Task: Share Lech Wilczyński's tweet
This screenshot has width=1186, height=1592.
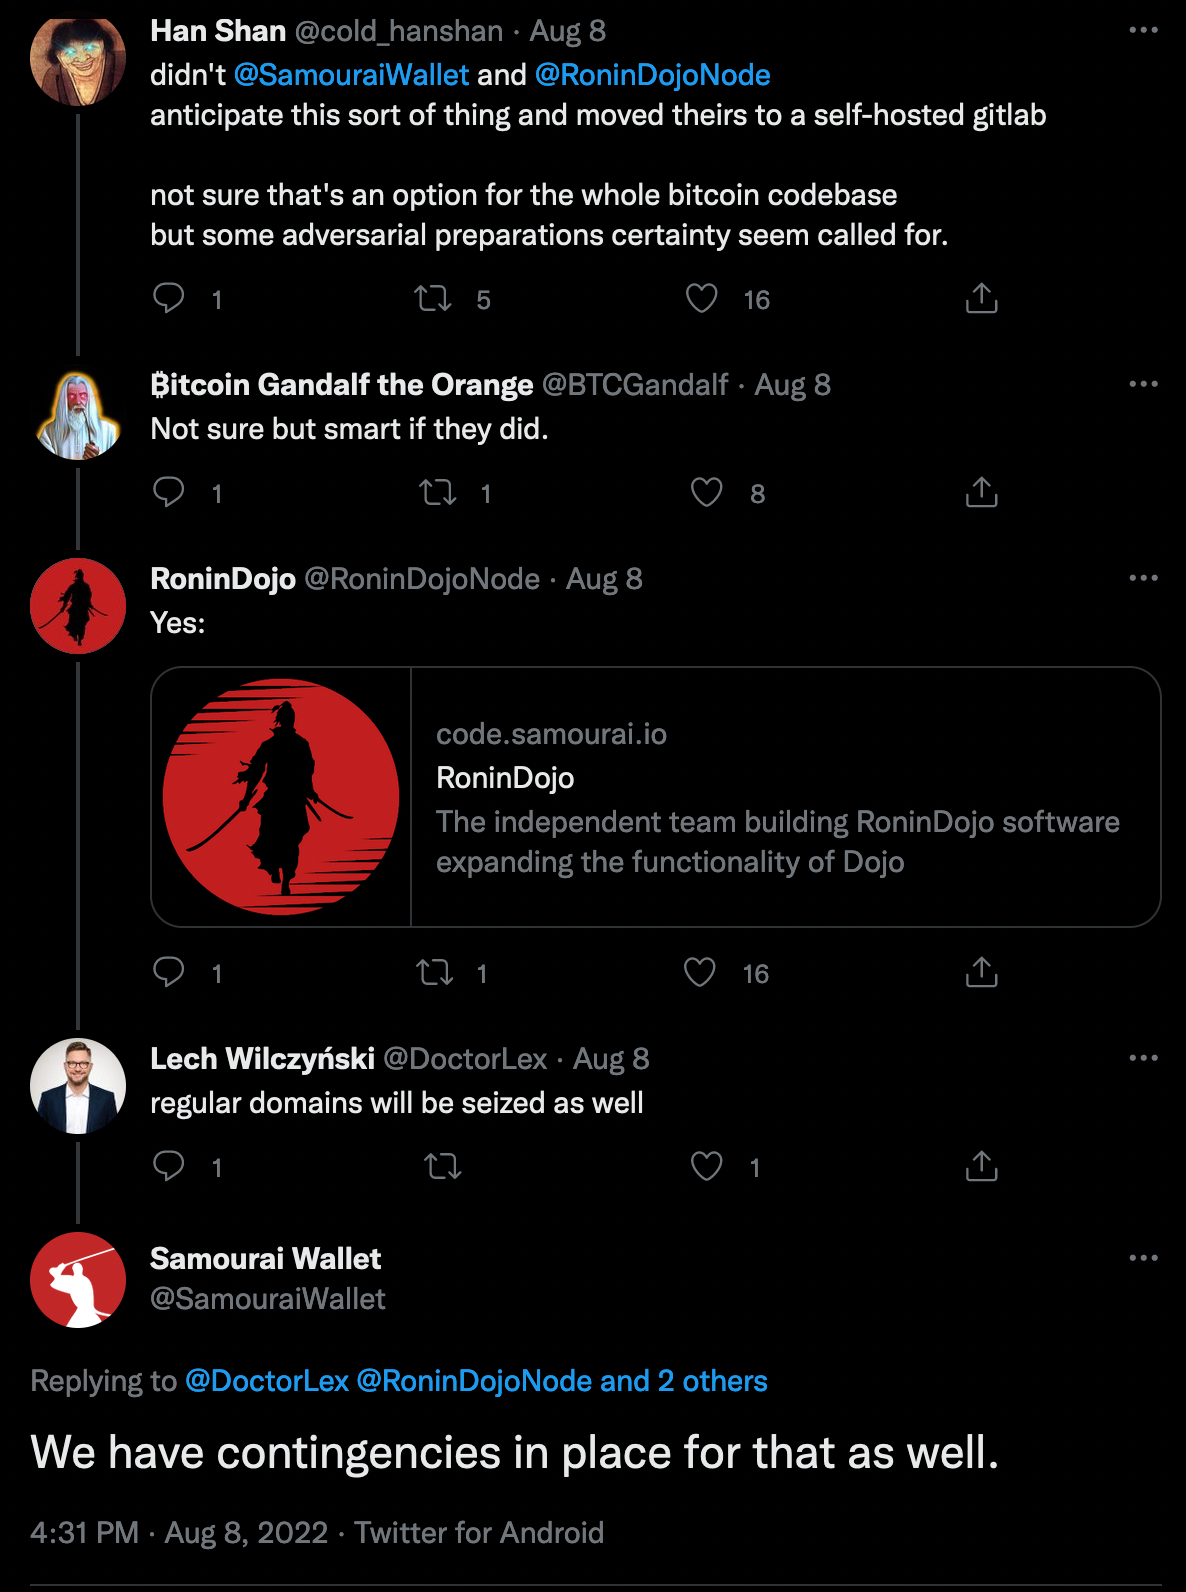Action: 981,1166
